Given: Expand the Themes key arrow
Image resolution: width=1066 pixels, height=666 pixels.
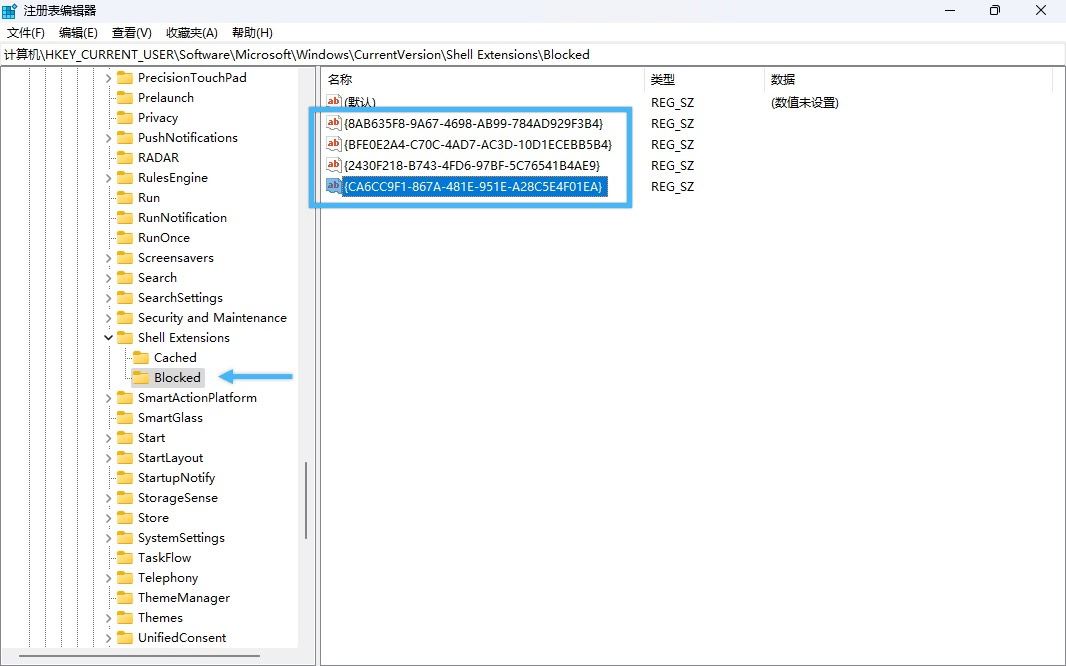Looking at the screenshot, I should click(109, 618).
